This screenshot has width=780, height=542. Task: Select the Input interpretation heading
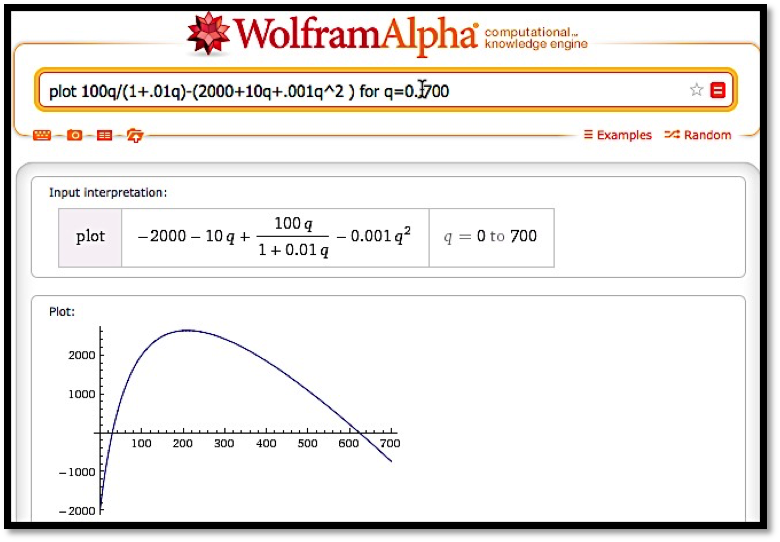108,192
